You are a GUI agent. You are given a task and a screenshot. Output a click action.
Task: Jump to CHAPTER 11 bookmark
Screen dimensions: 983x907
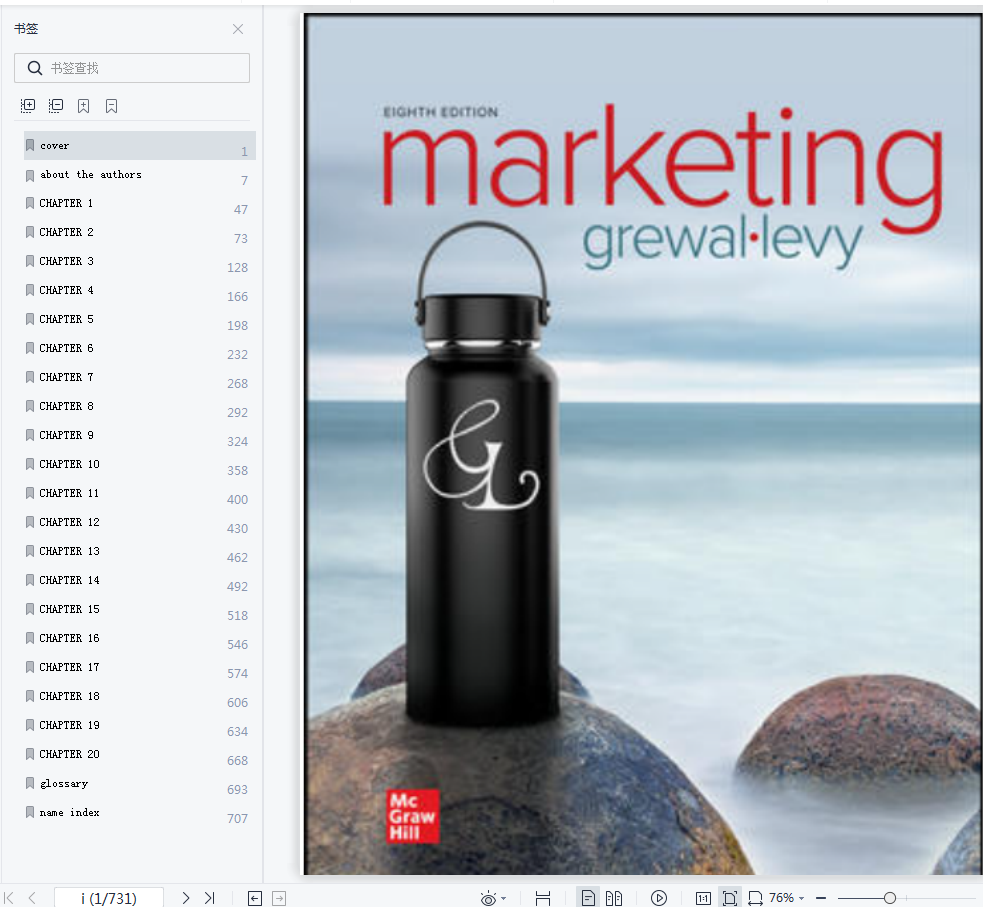coord(140,493)
